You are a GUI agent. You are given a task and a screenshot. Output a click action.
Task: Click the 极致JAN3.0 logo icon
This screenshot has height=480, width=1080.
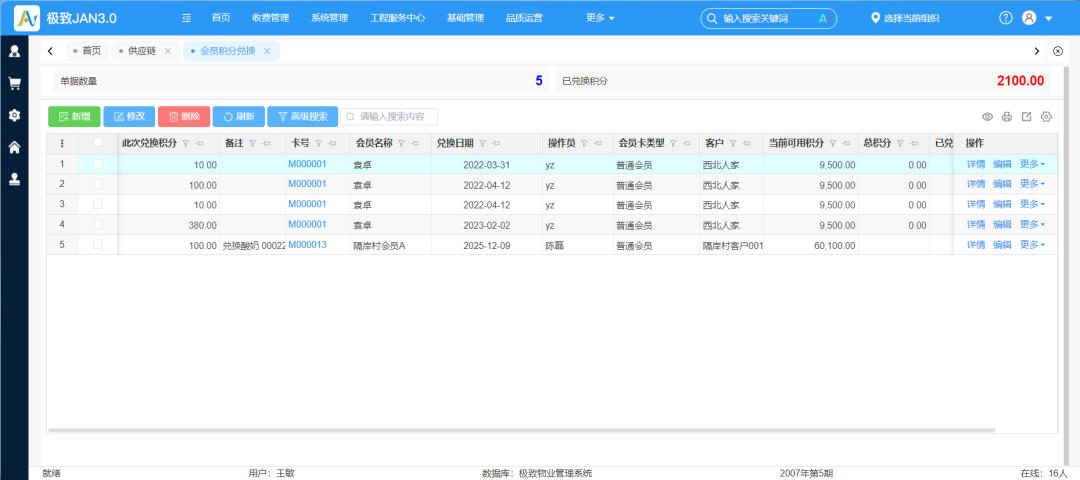tap(27, 18)
